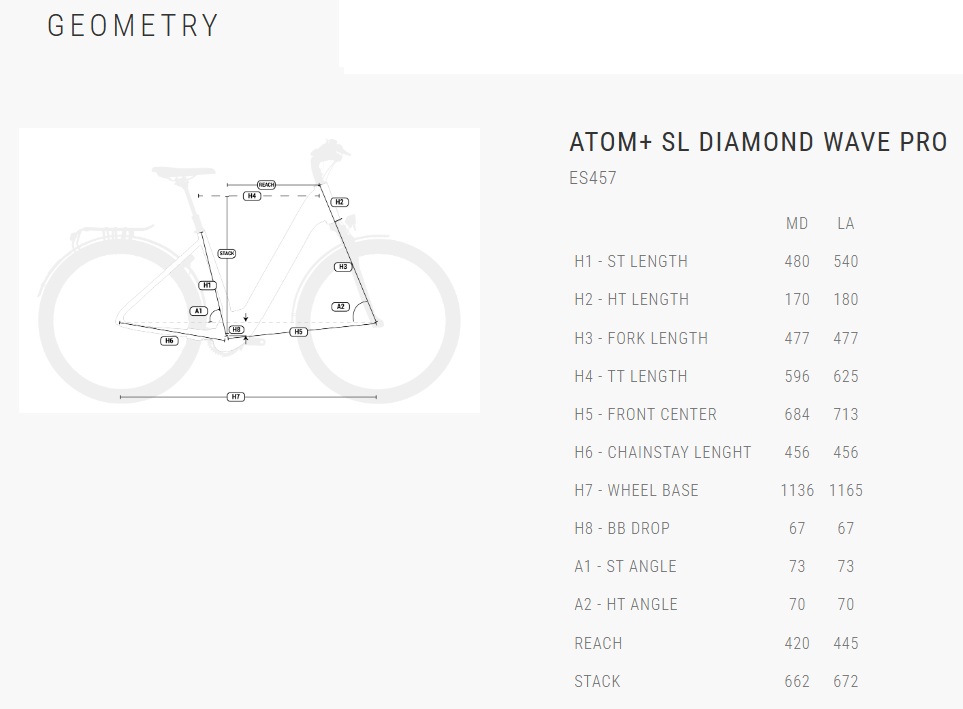963x709 pixels.
Task: Click the H1 - ST LENGTH row label
Action: (631, 261)
